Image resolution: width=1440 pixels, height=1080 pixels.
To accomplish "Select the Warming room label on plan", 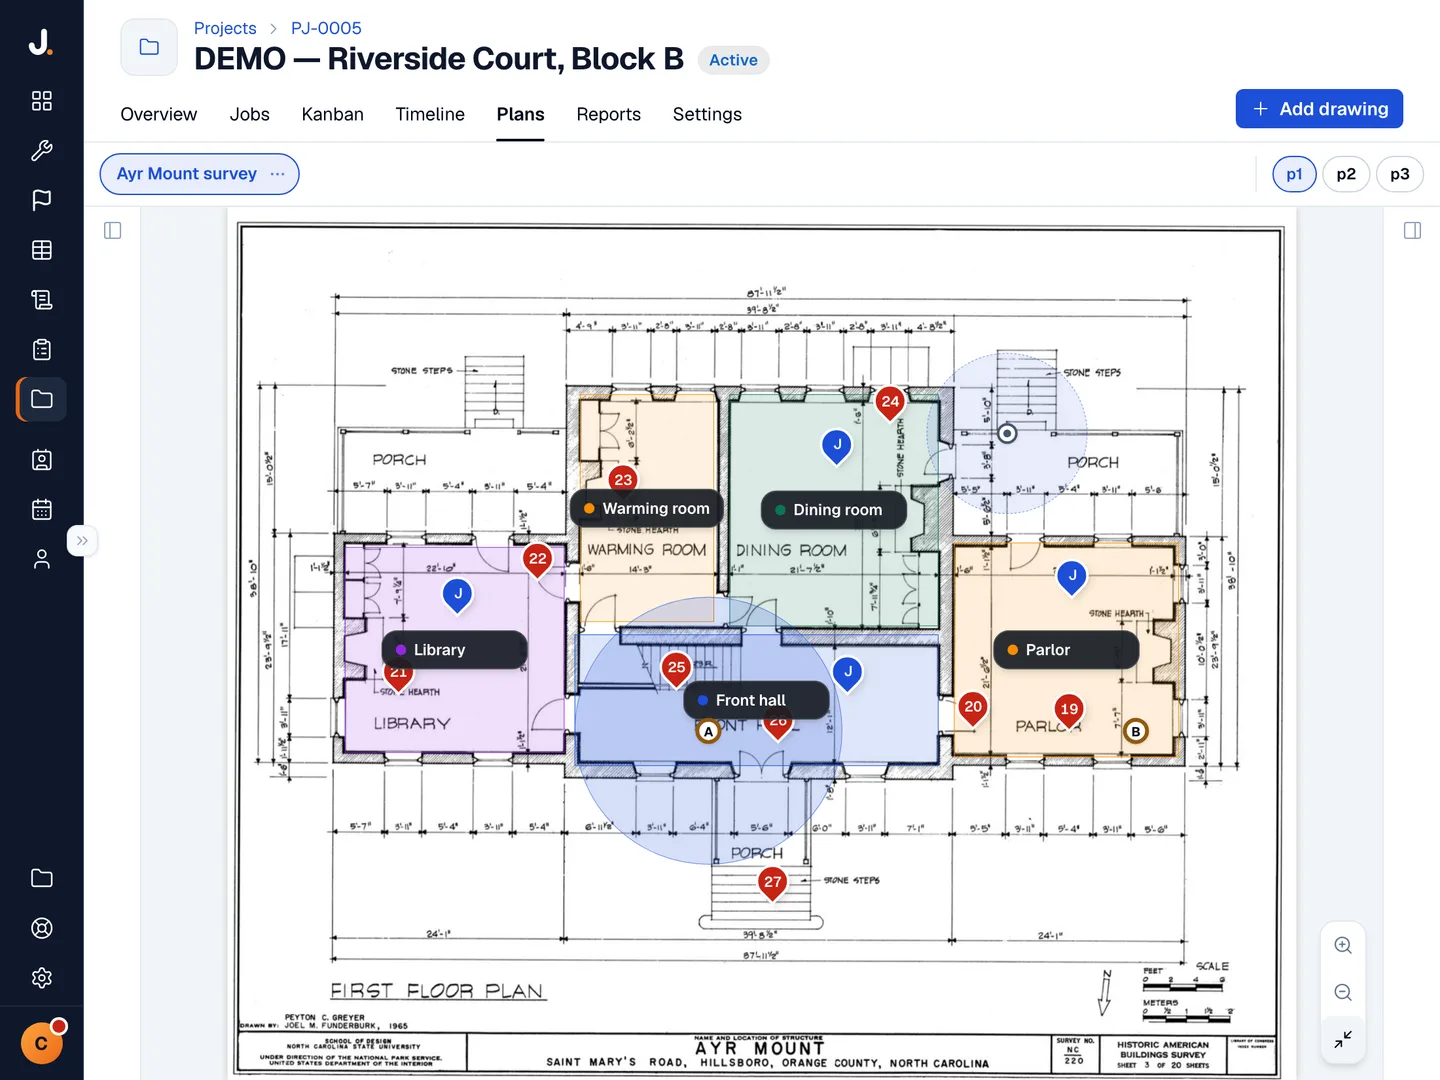I will click(647, 509).
